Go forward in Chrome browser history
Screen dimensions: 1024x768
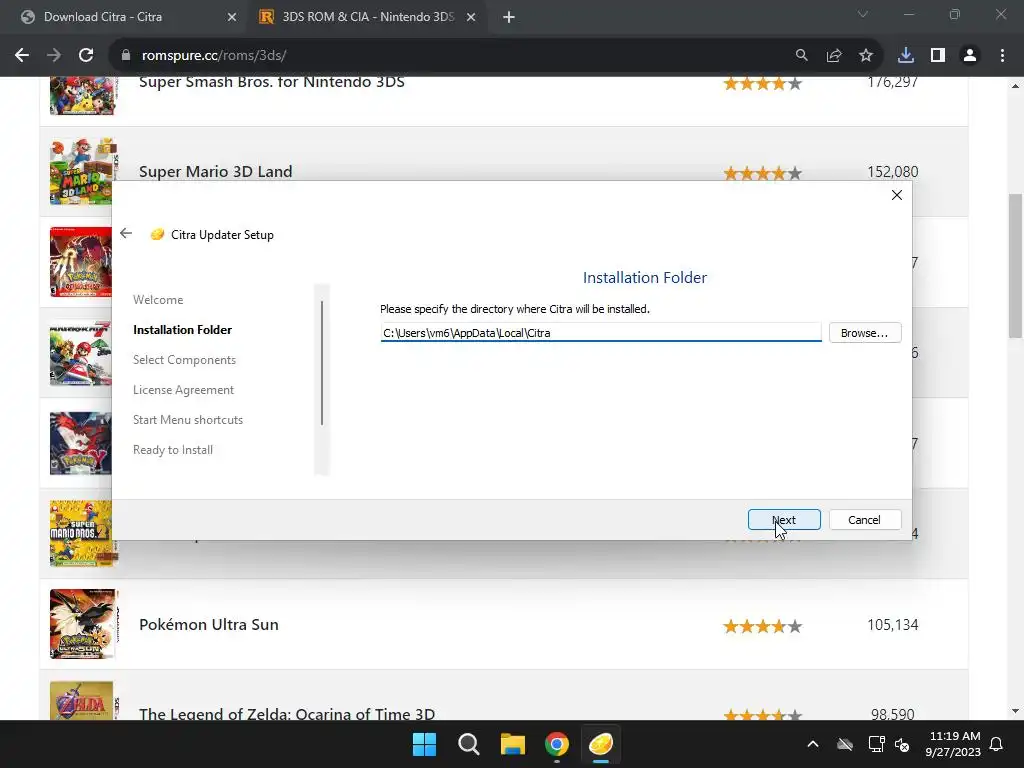pos(54,56)
